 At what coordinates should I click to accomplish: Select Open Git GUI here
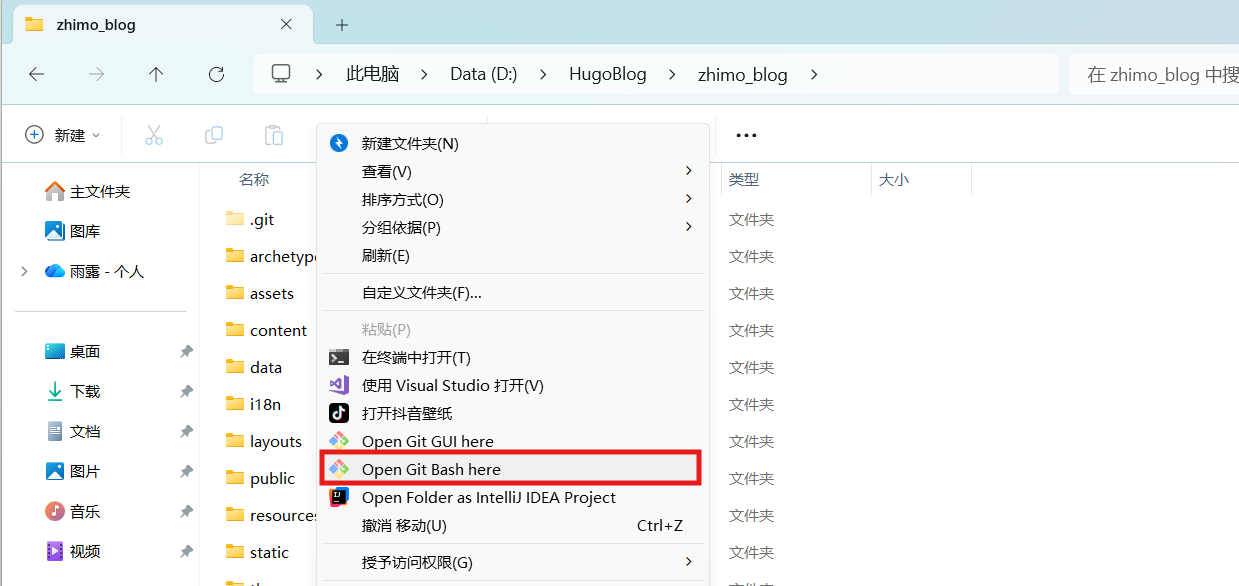click(427, 441)
